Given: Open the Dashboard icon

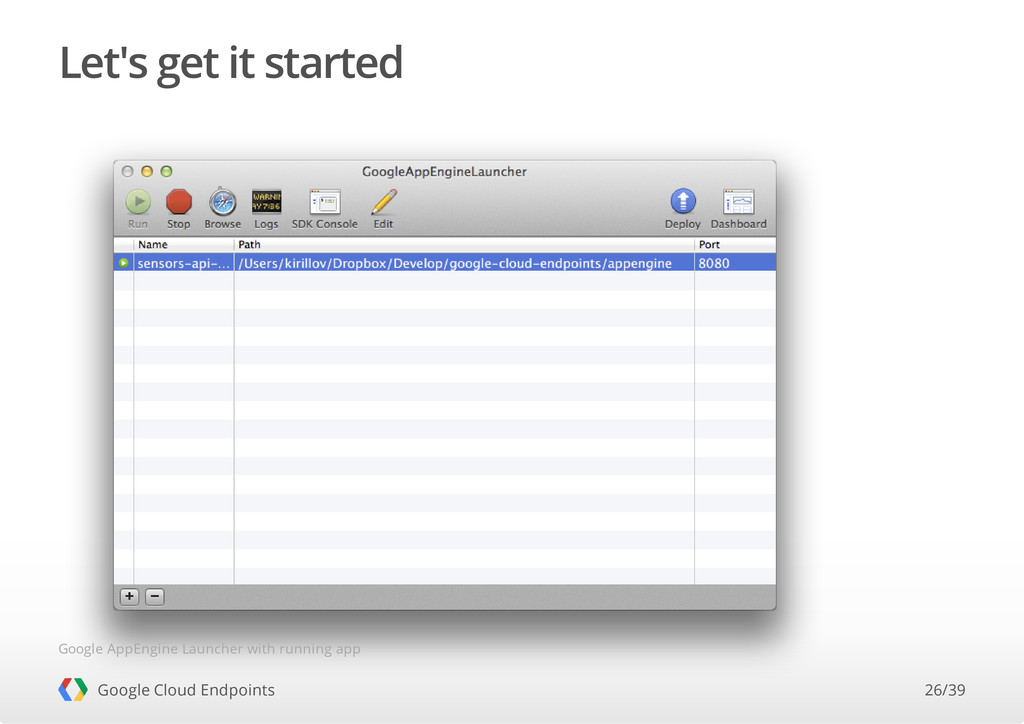Looking at the screenshot, I should pyautogui.click(x=739, y=202).
